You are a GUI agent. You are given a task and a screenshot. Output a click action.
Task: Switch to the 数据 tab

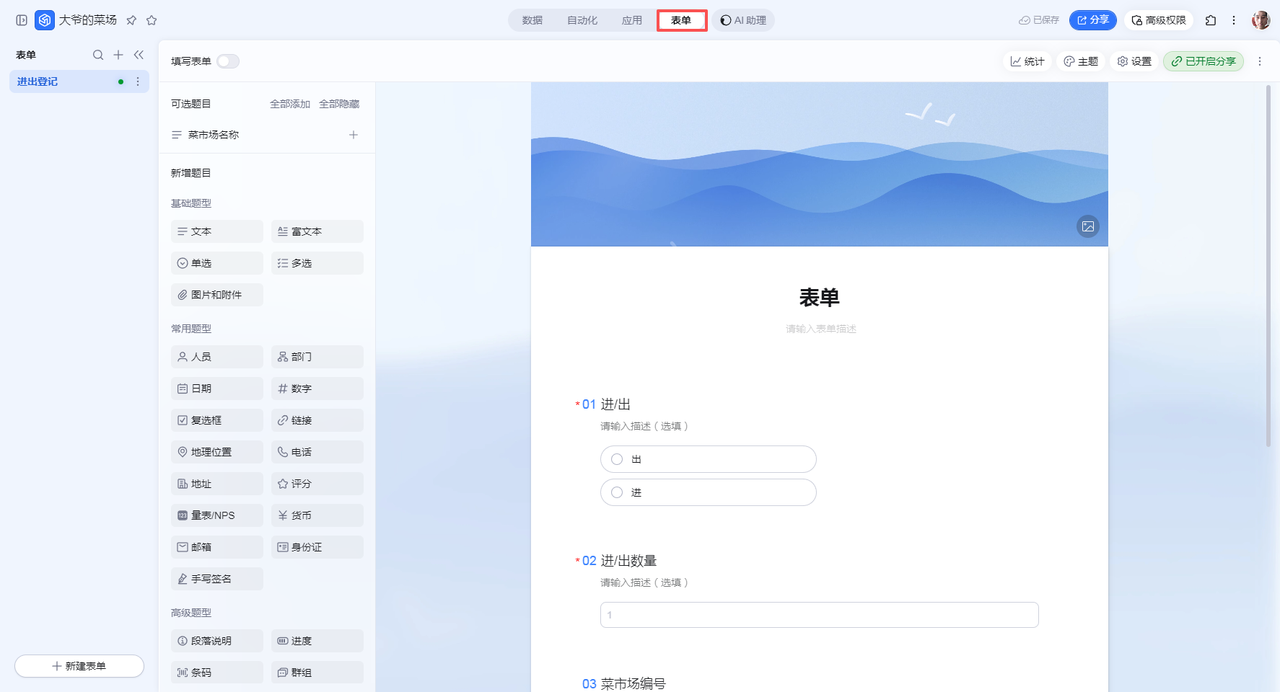[532, 20]
